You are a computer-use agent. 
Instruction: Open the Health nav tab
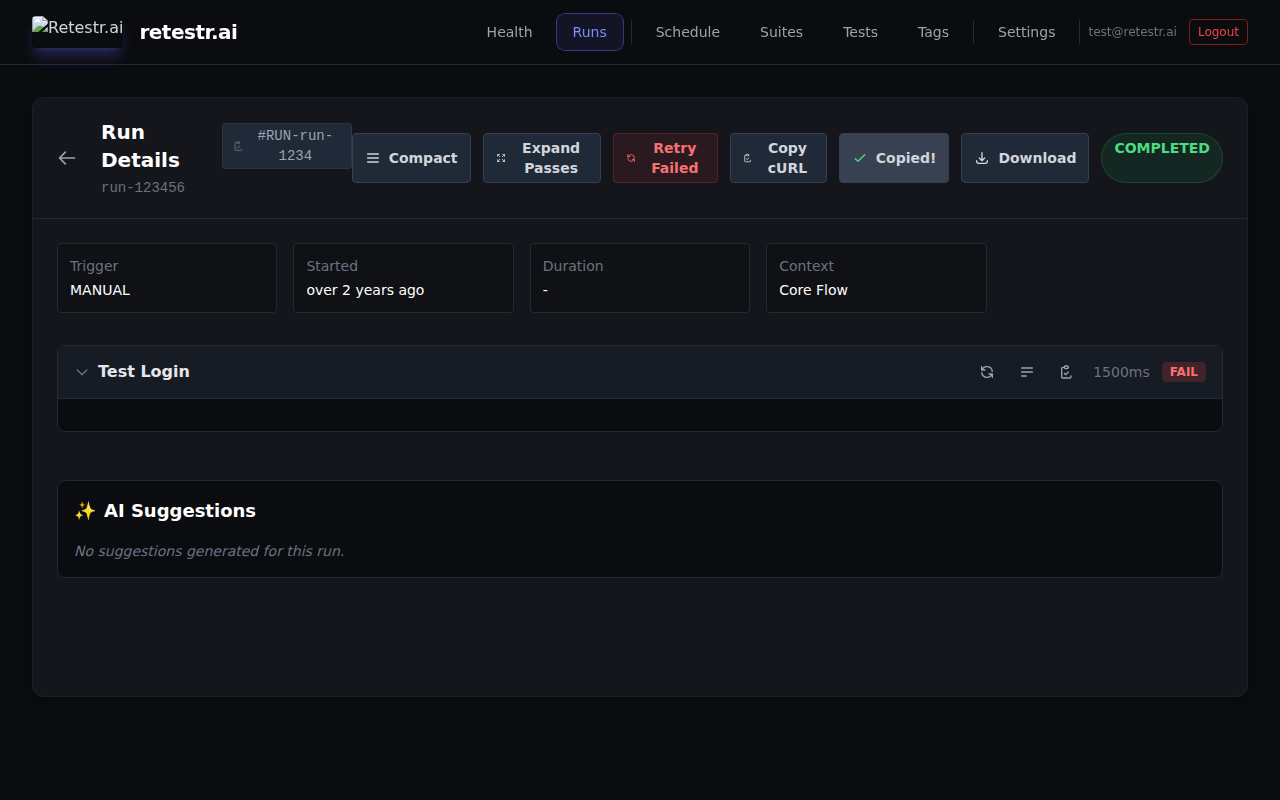click(509, 32)
